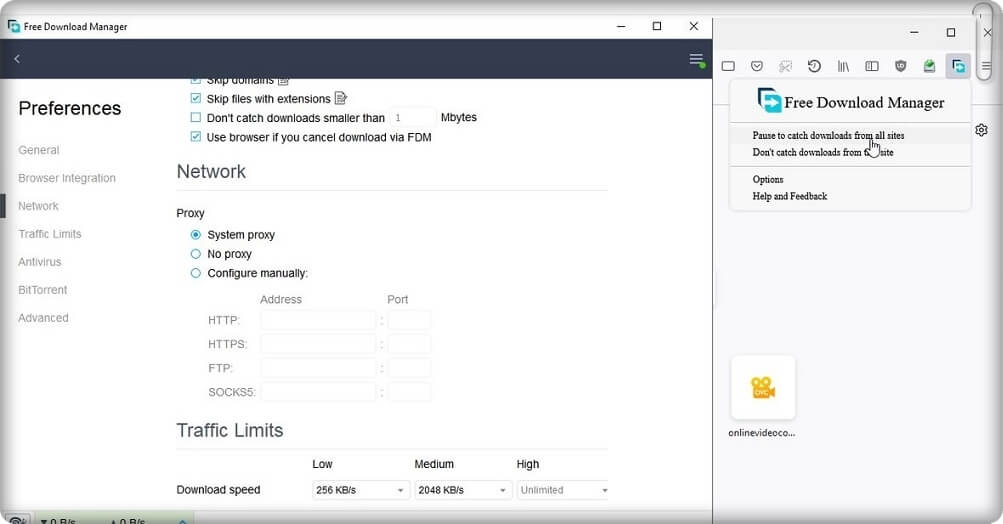Click the Free Download Manager extension icon
The image size is (1003, 524).
[958, 66]
